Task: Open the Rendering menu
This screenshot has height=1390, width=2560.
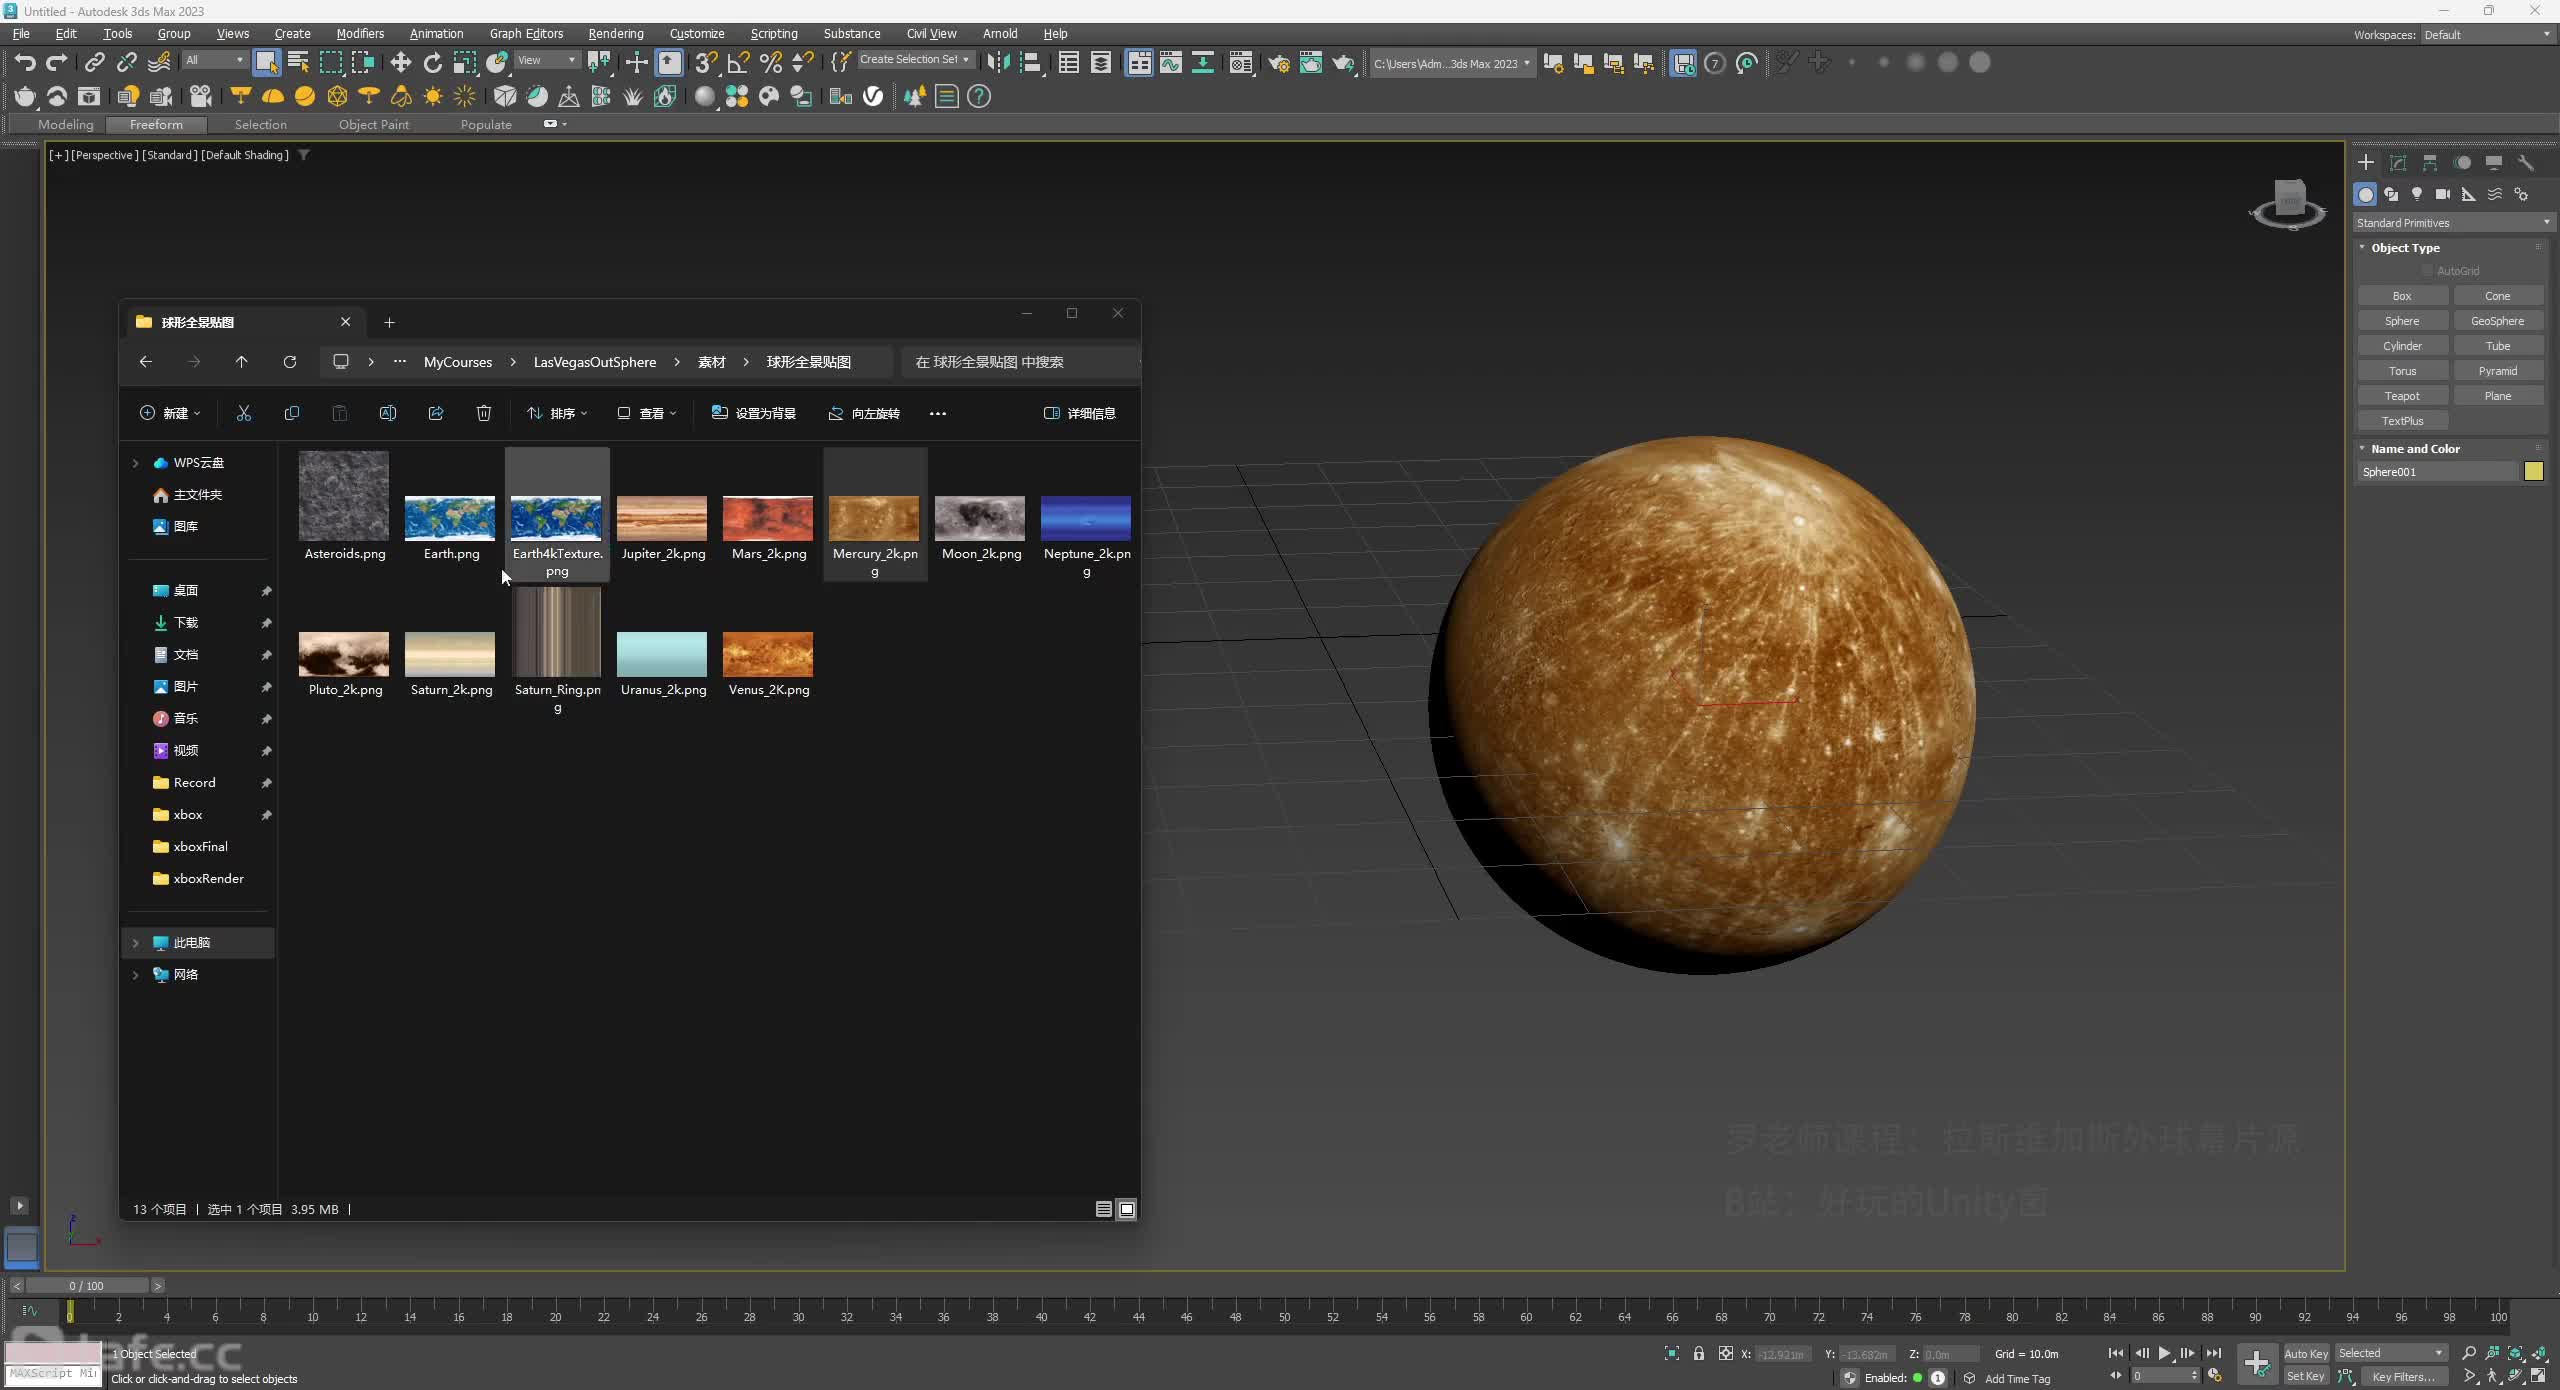Action: 615,33
